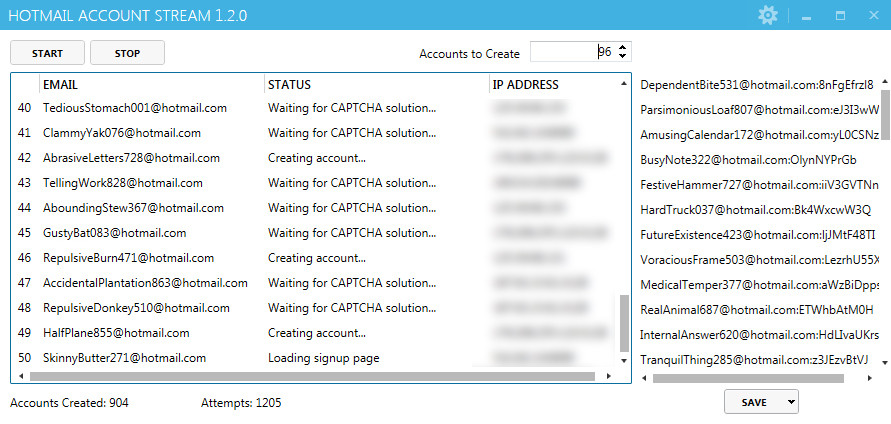Click BusyNote322 entry in created list
891x424 pixels.
pyautogui.click(x=748, y=160)
